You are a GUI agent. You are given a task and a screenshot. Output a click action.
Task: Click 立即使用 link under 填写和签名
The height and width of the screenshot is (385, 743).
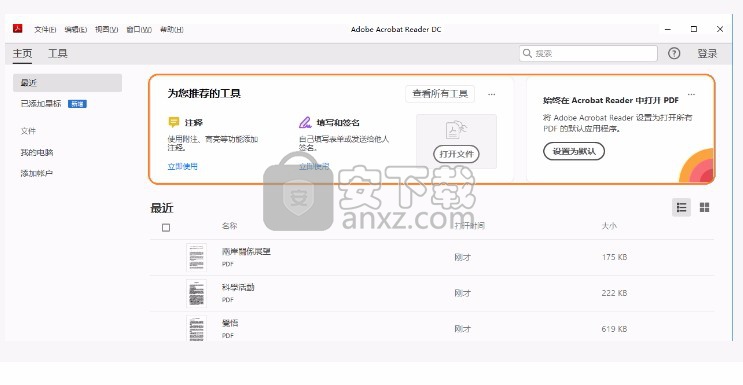pyautogui.click(x=314, y=166)
